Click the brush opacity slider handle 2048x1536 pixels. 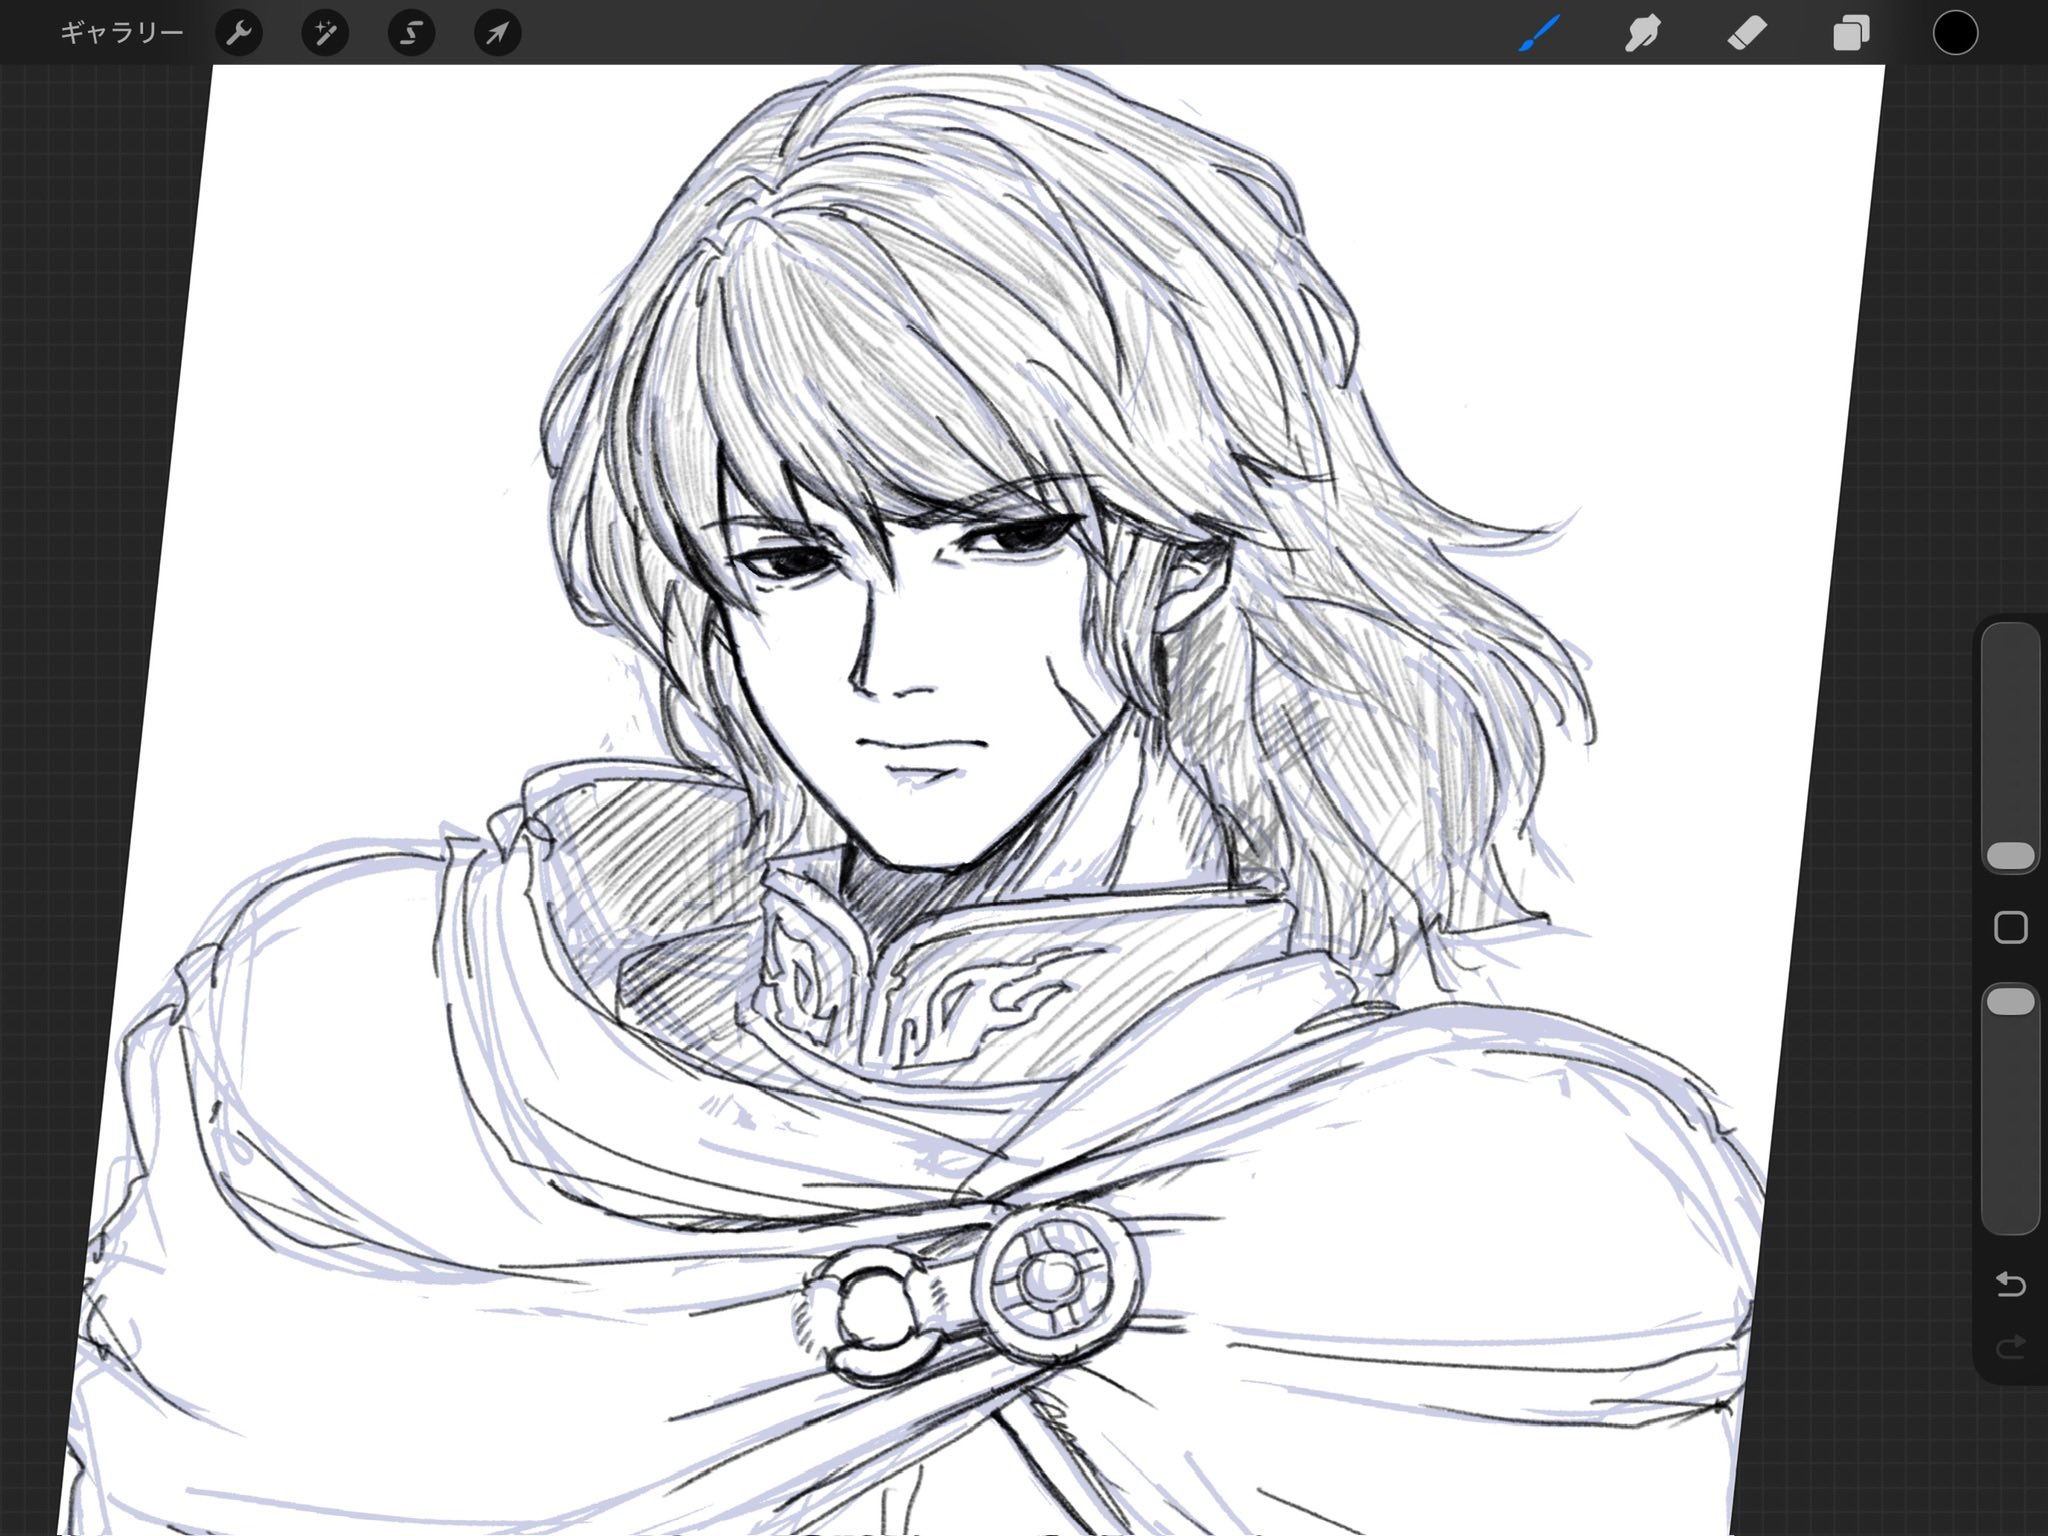(2010, 1002)
